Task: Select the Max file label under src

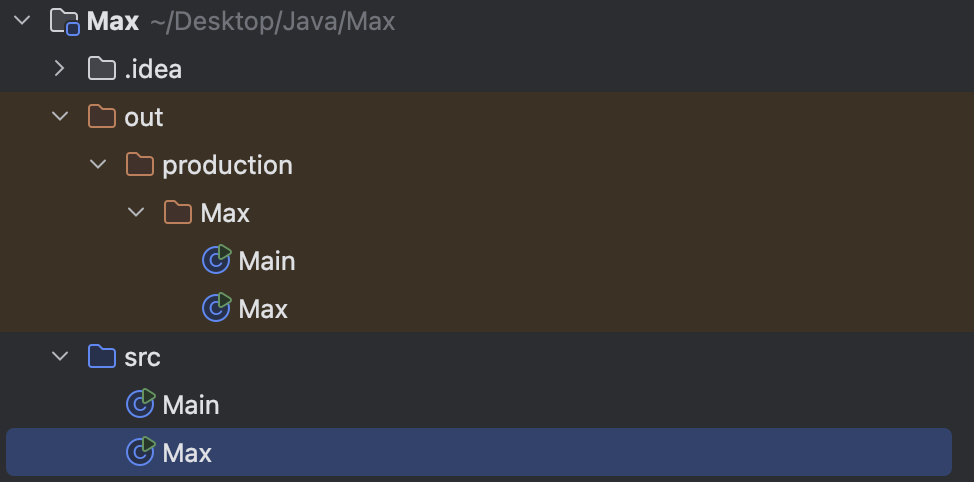Action: point(187,453)
